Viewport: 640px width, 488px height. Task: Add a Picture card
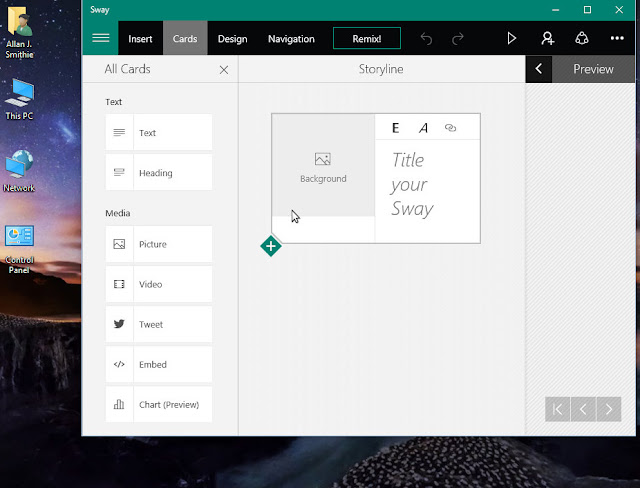[x=159, y=244]
